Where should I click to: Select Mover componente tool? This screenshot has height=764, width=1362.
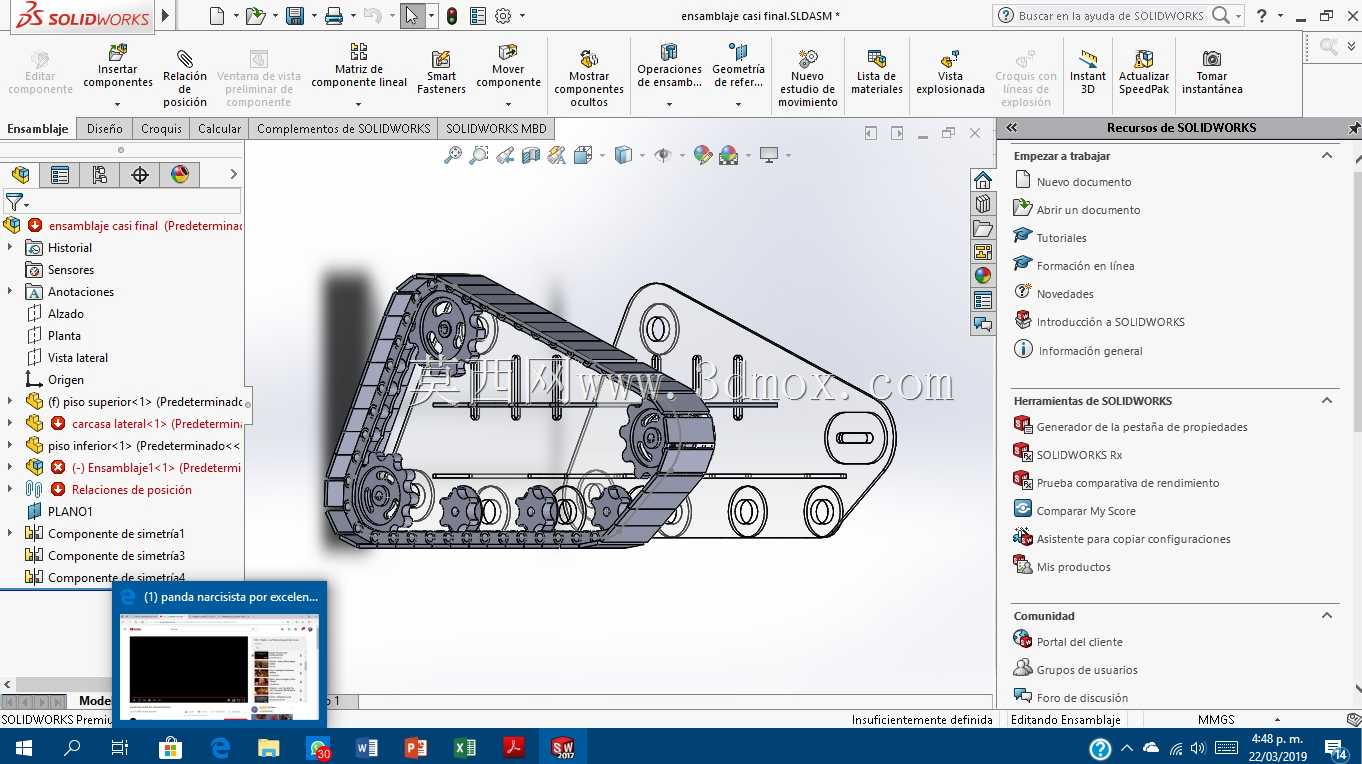pos(508,66)
